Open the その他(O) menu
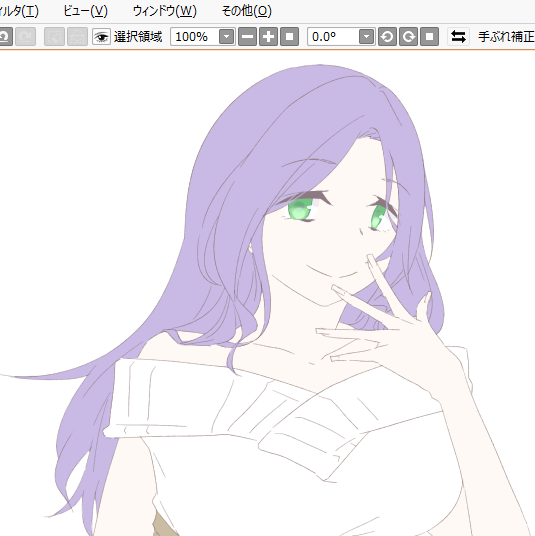The image size is (535, 536). tap(246, 11)
